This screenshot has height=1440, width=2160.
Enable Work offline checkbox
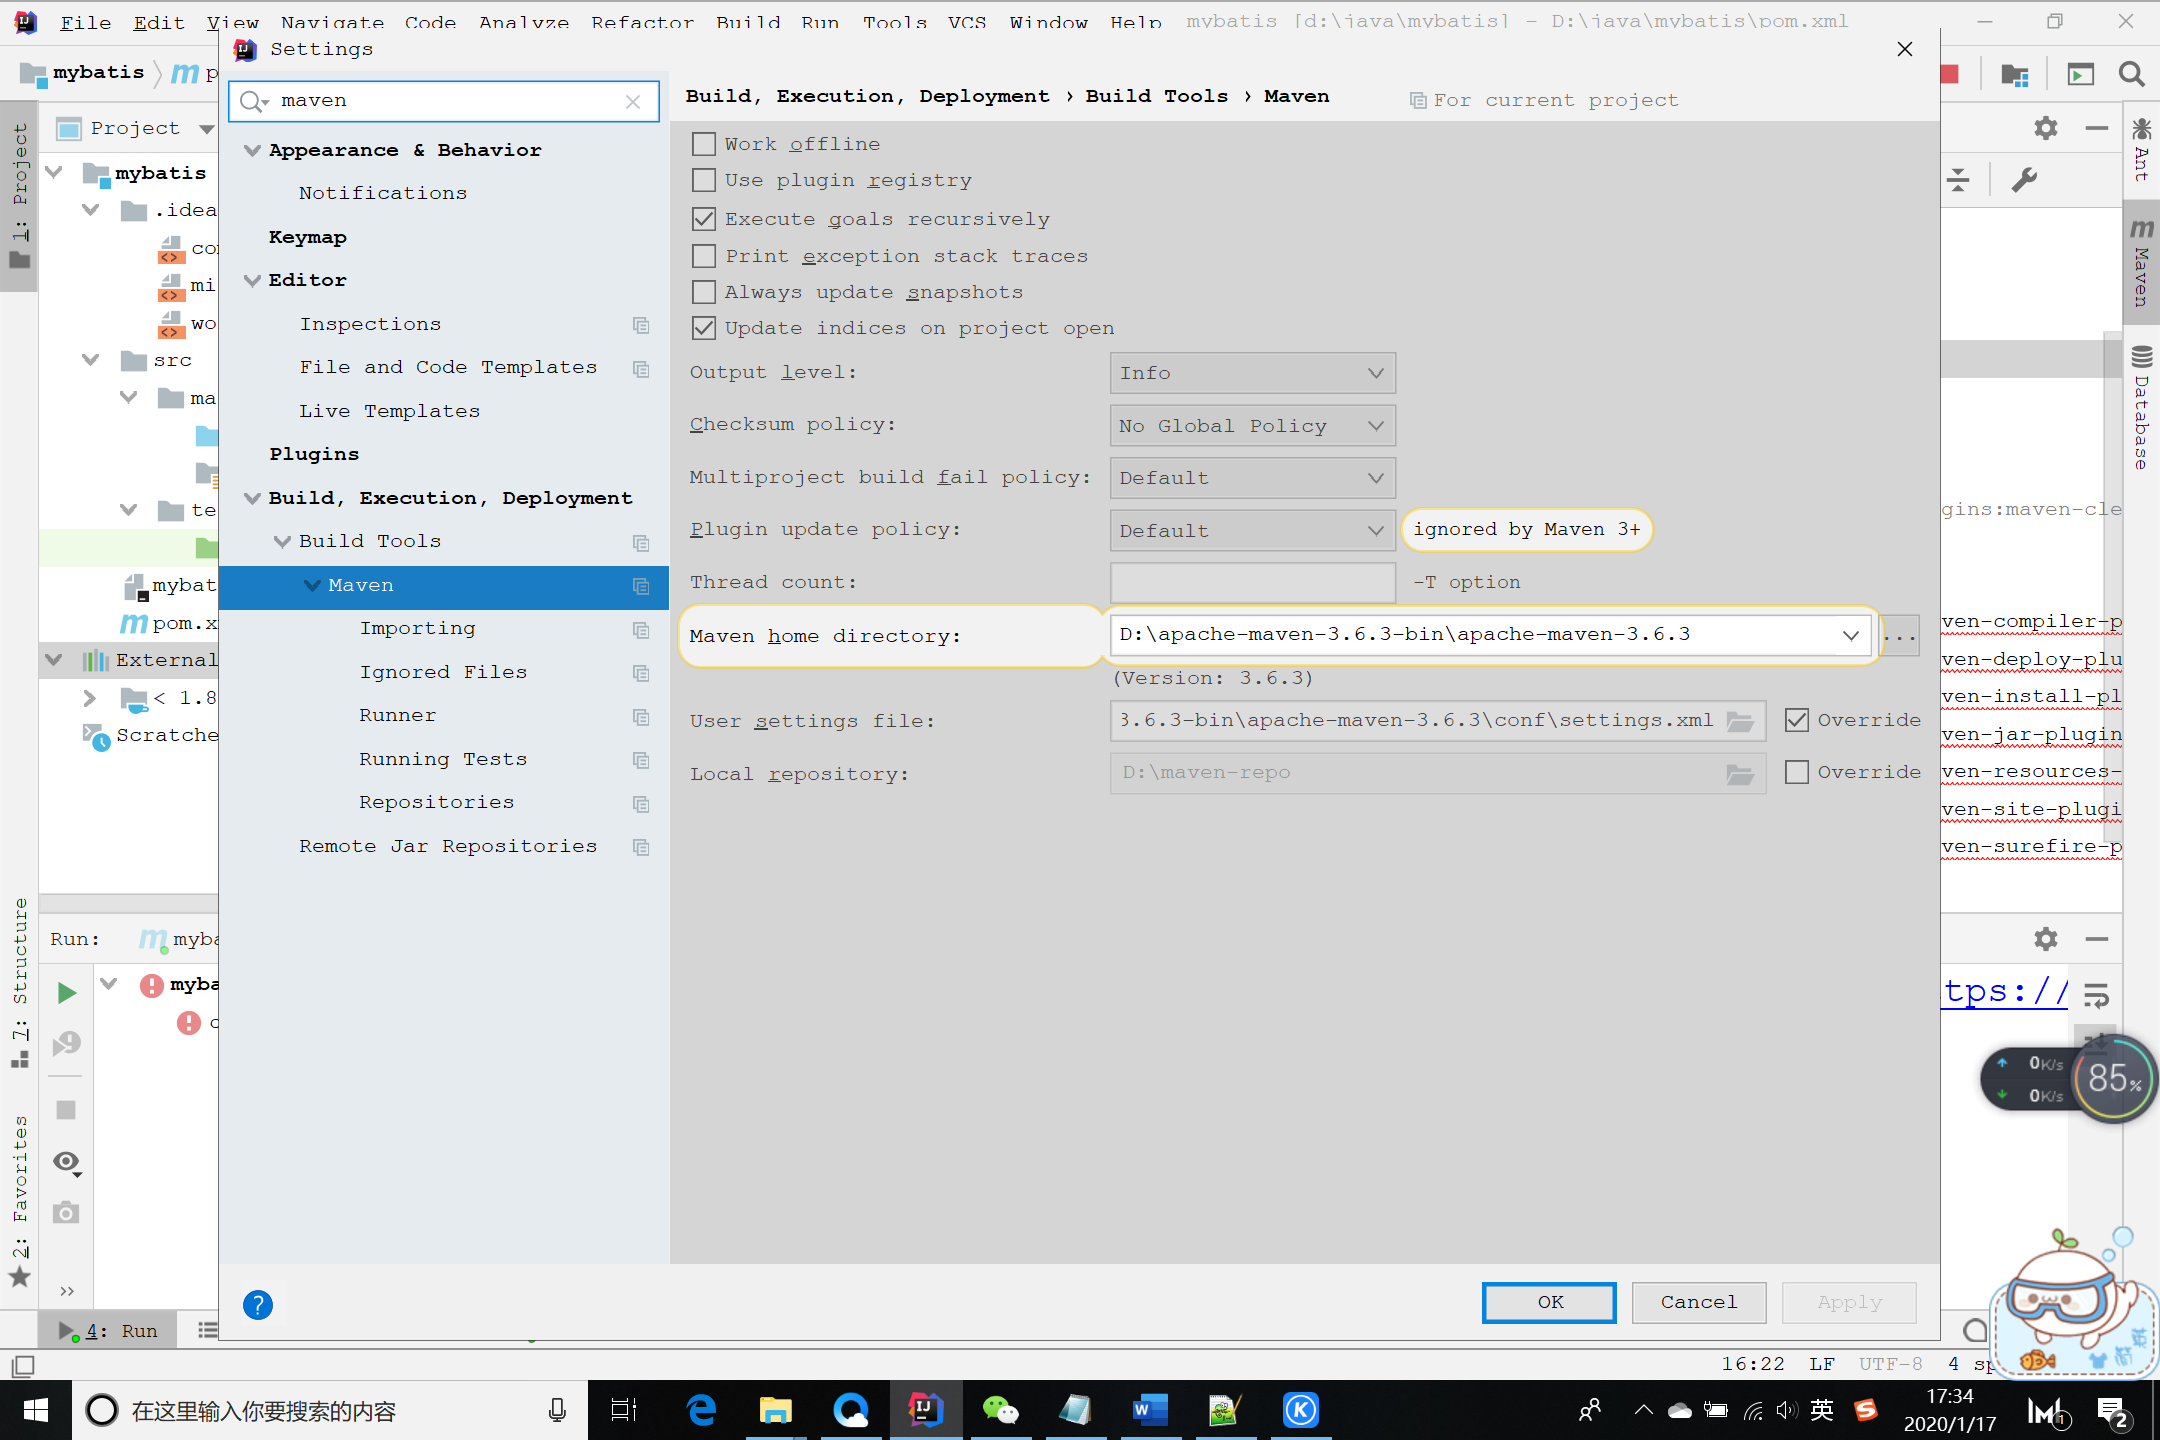click(x=704, y=144)
